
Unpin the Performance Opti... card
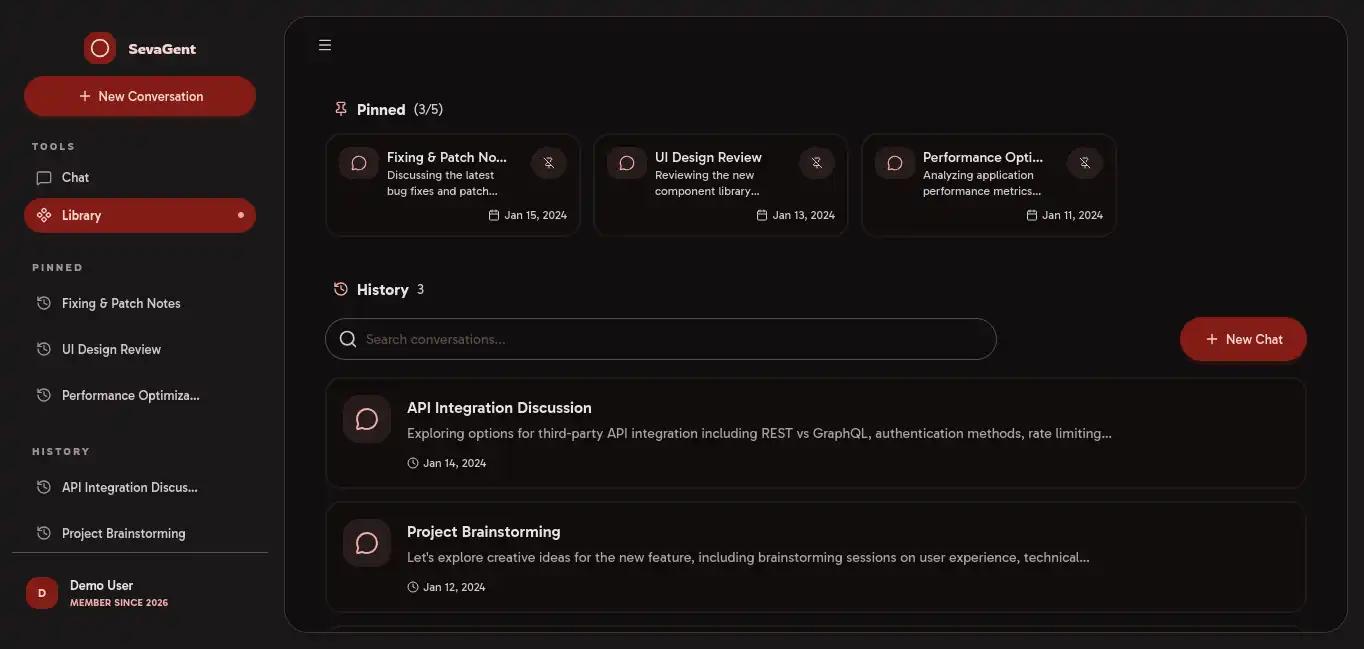tap(1085, 163)
